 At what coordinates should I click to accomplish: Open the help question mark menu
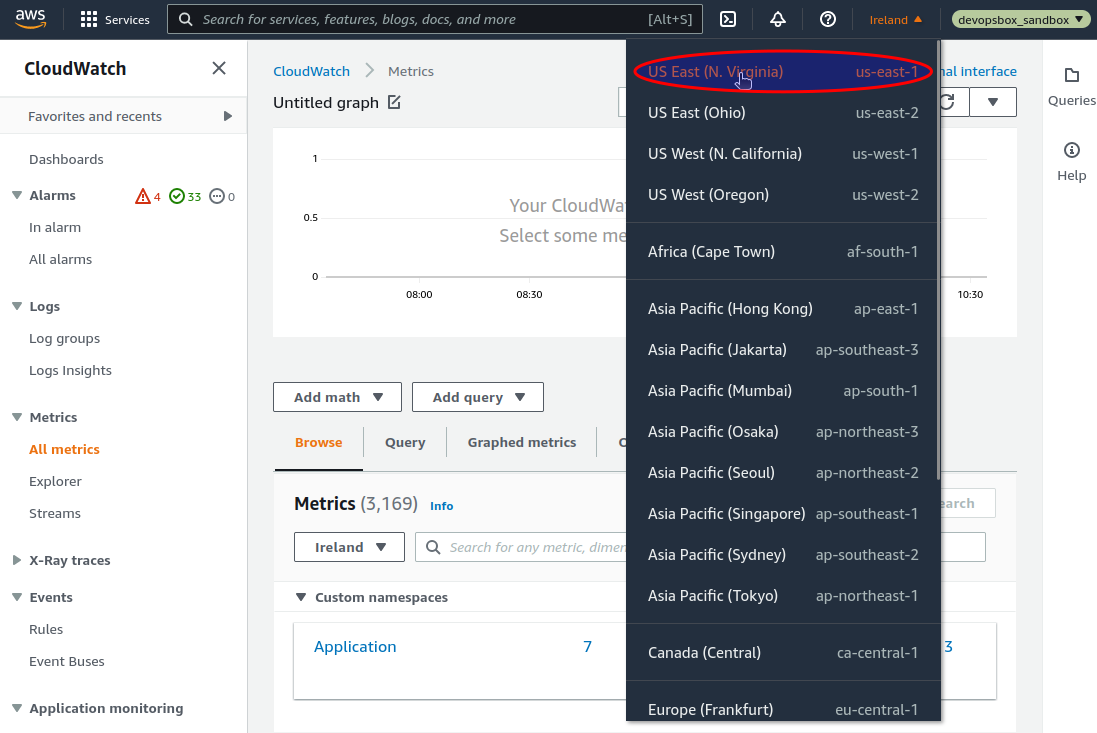(x=826, y=18)
